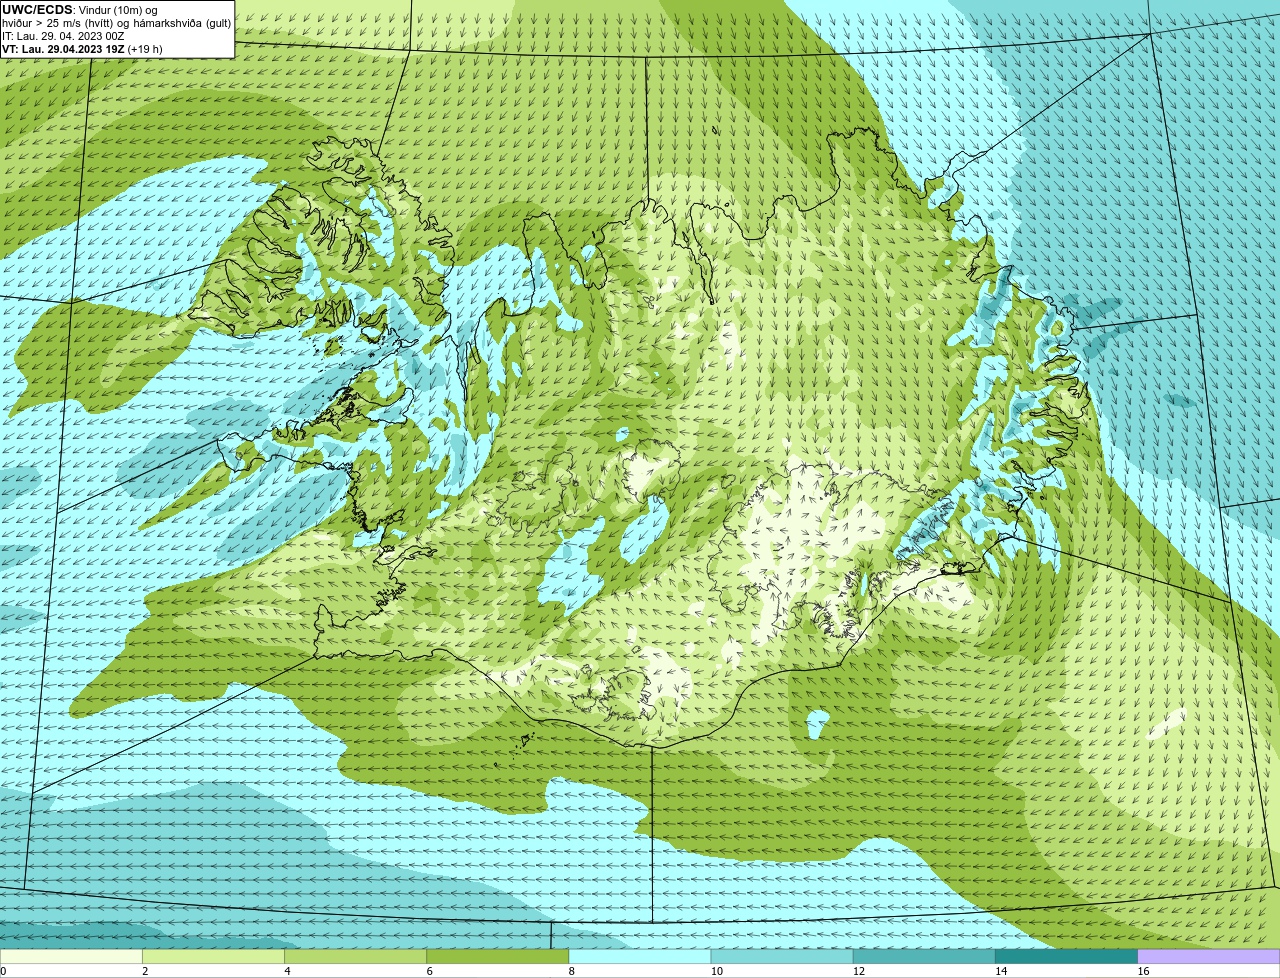This screenshot has width=1280, height=978.
Task: Click the legend scale label '10'
Action: tap(717, 971)
